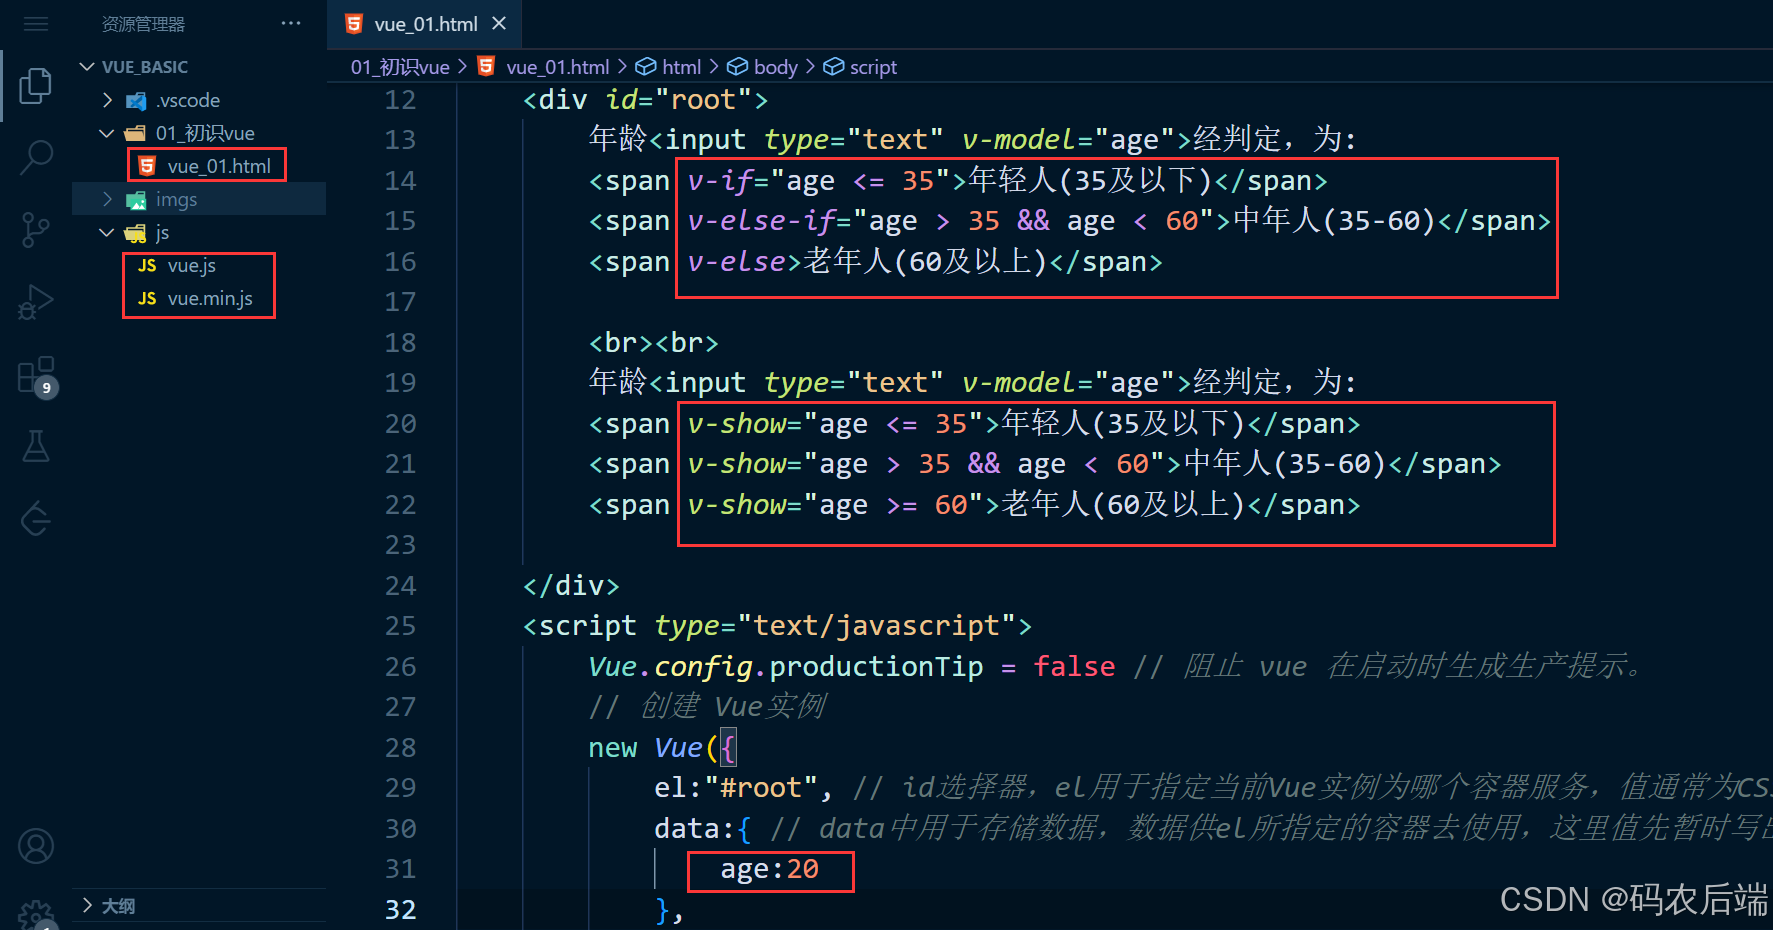Screen dimensions: 1773x930
Task: Click the body item in the breadcrumb bar
Action: (774, 66)
